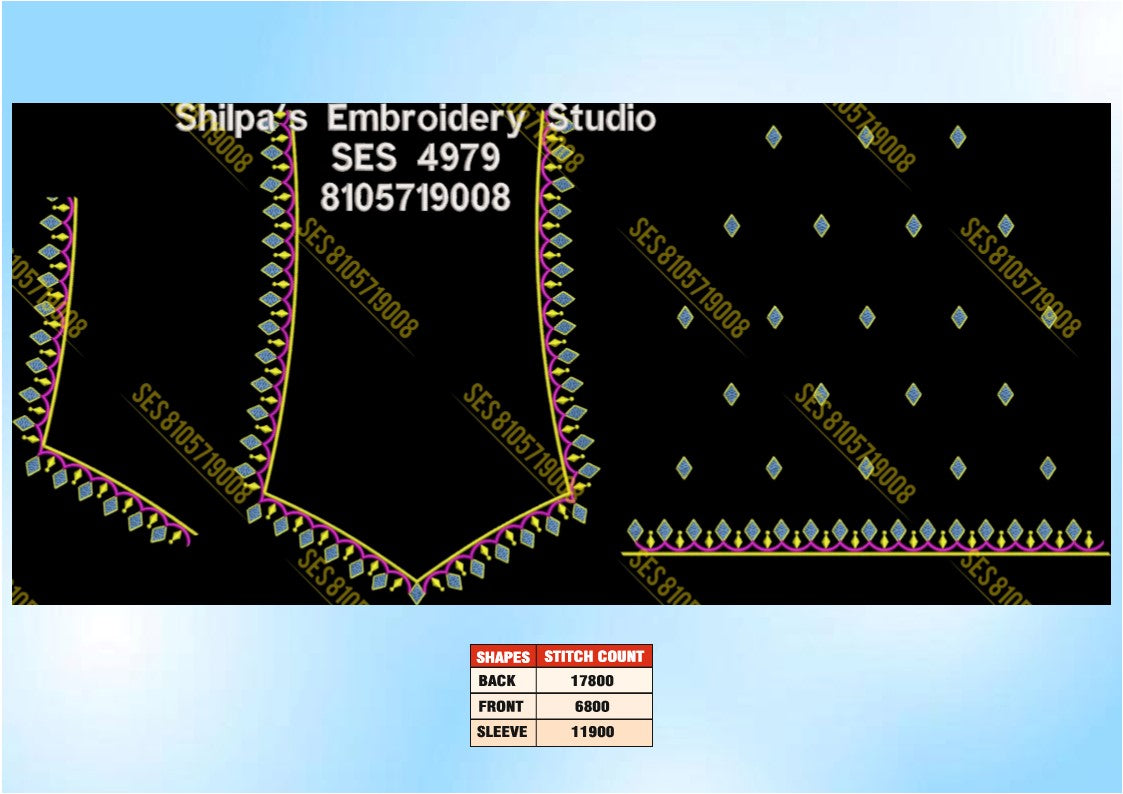
Task: Click the white 8105719008 phone number under SES 4979
Action: point(415,197)
